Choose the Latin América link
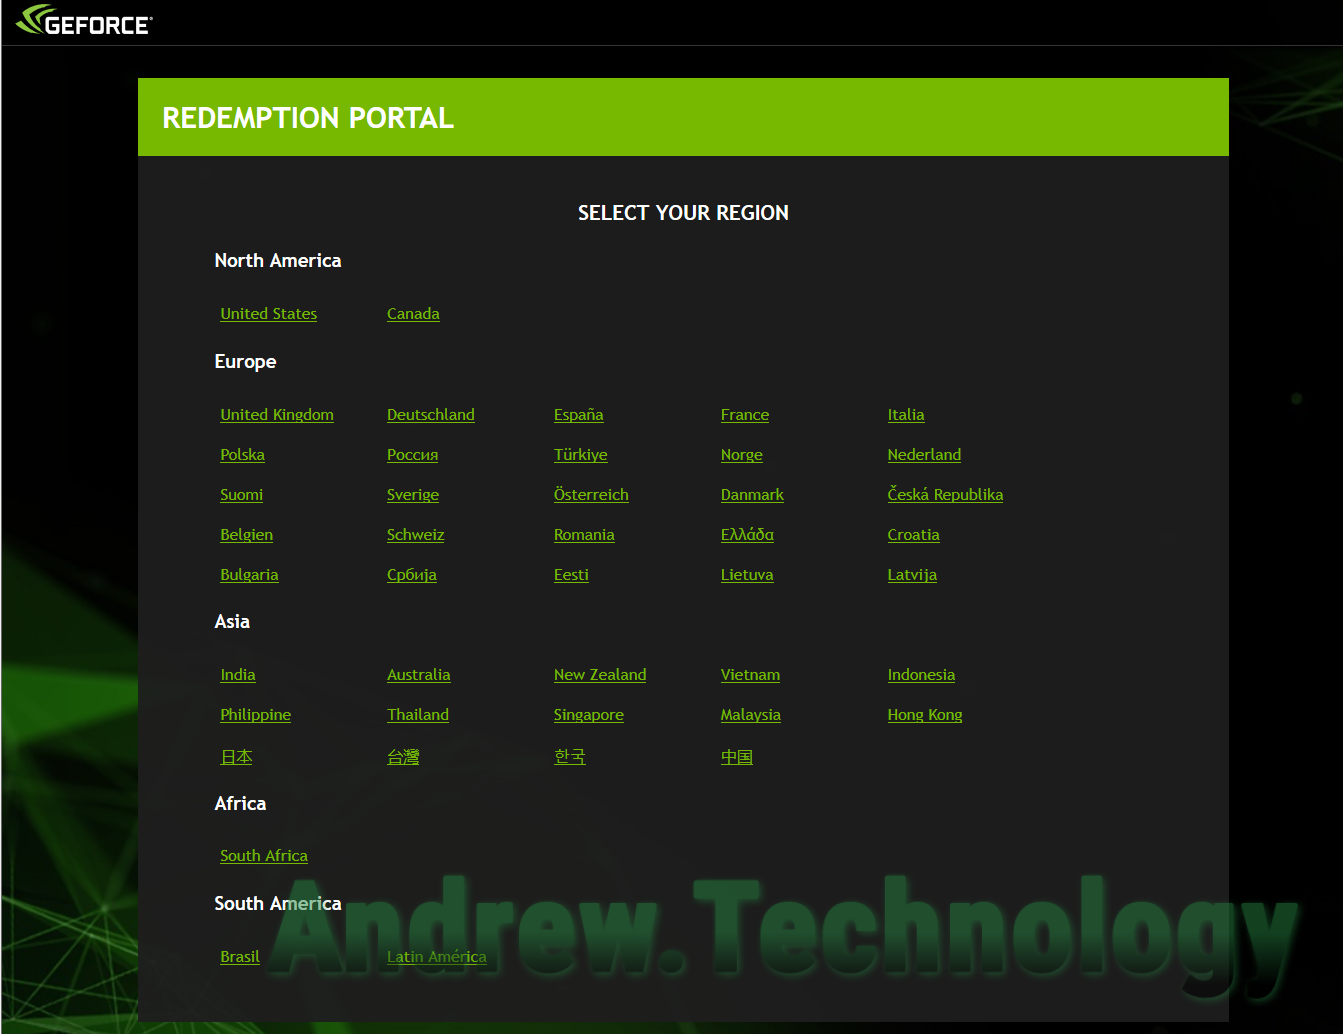This screenshot has width=1343, height=1034. 437,957
